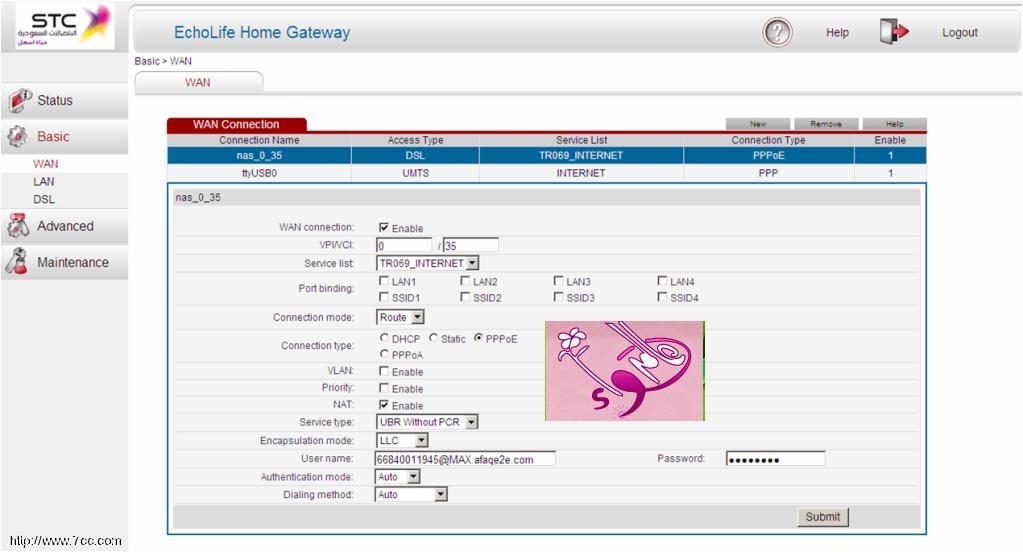Click the Maintenance sidebar icon

(x=17, y=262)
